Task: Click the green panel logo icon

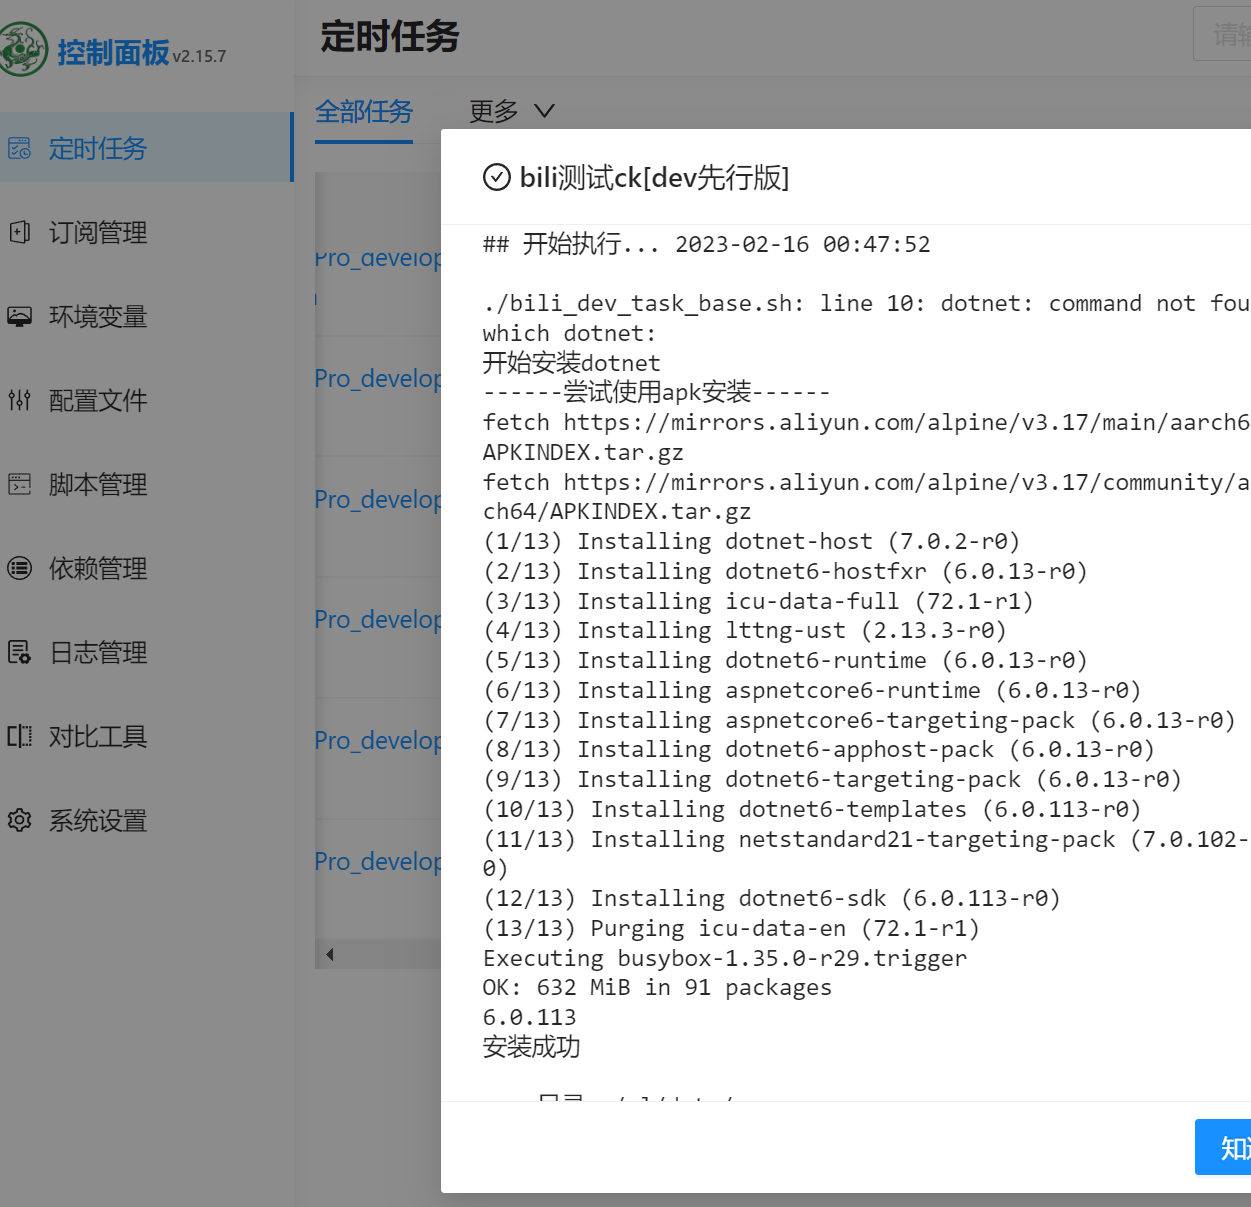Action: click(x=25, y=48)
